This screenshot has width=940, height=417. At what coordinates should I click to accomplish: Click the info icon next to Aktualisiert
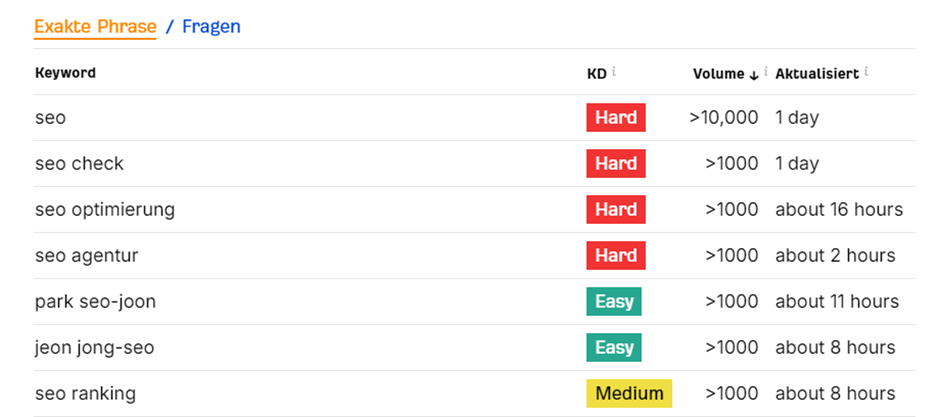tap(867, 71)
